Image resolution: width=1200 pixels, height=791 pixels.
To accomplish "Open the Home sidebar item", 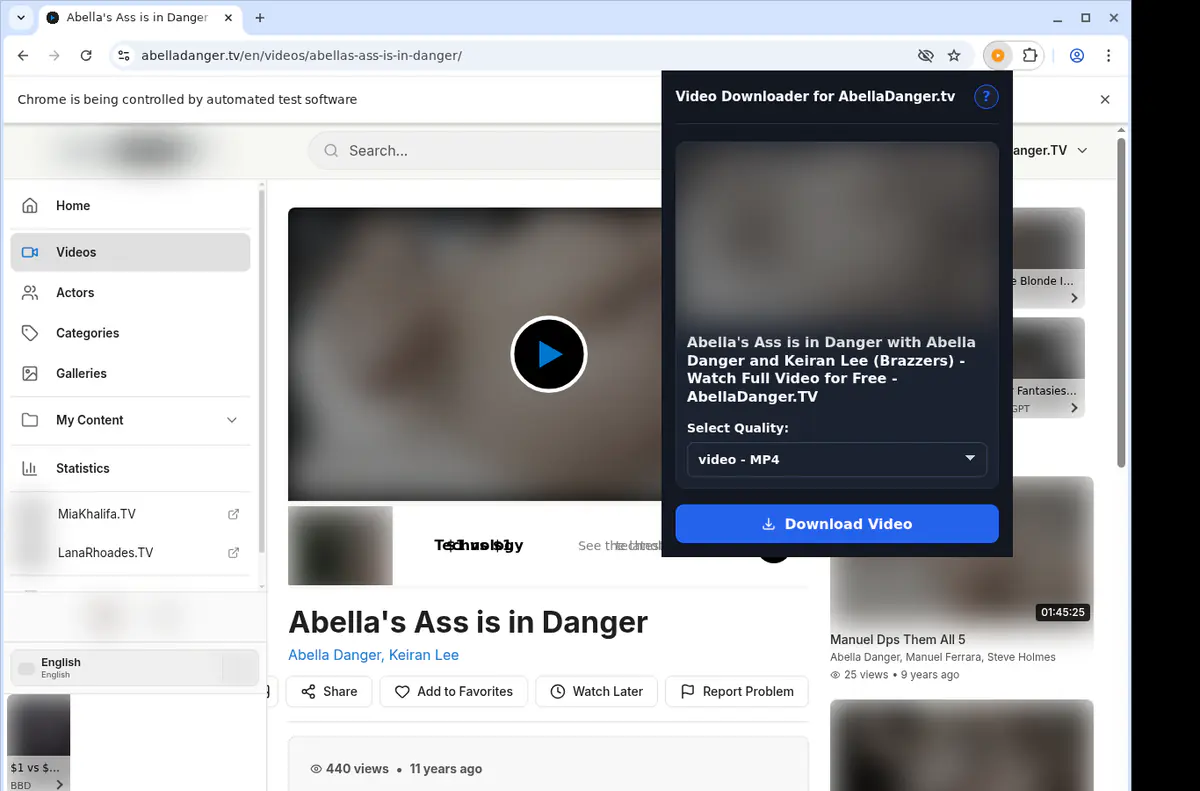I will click(130, 206).
